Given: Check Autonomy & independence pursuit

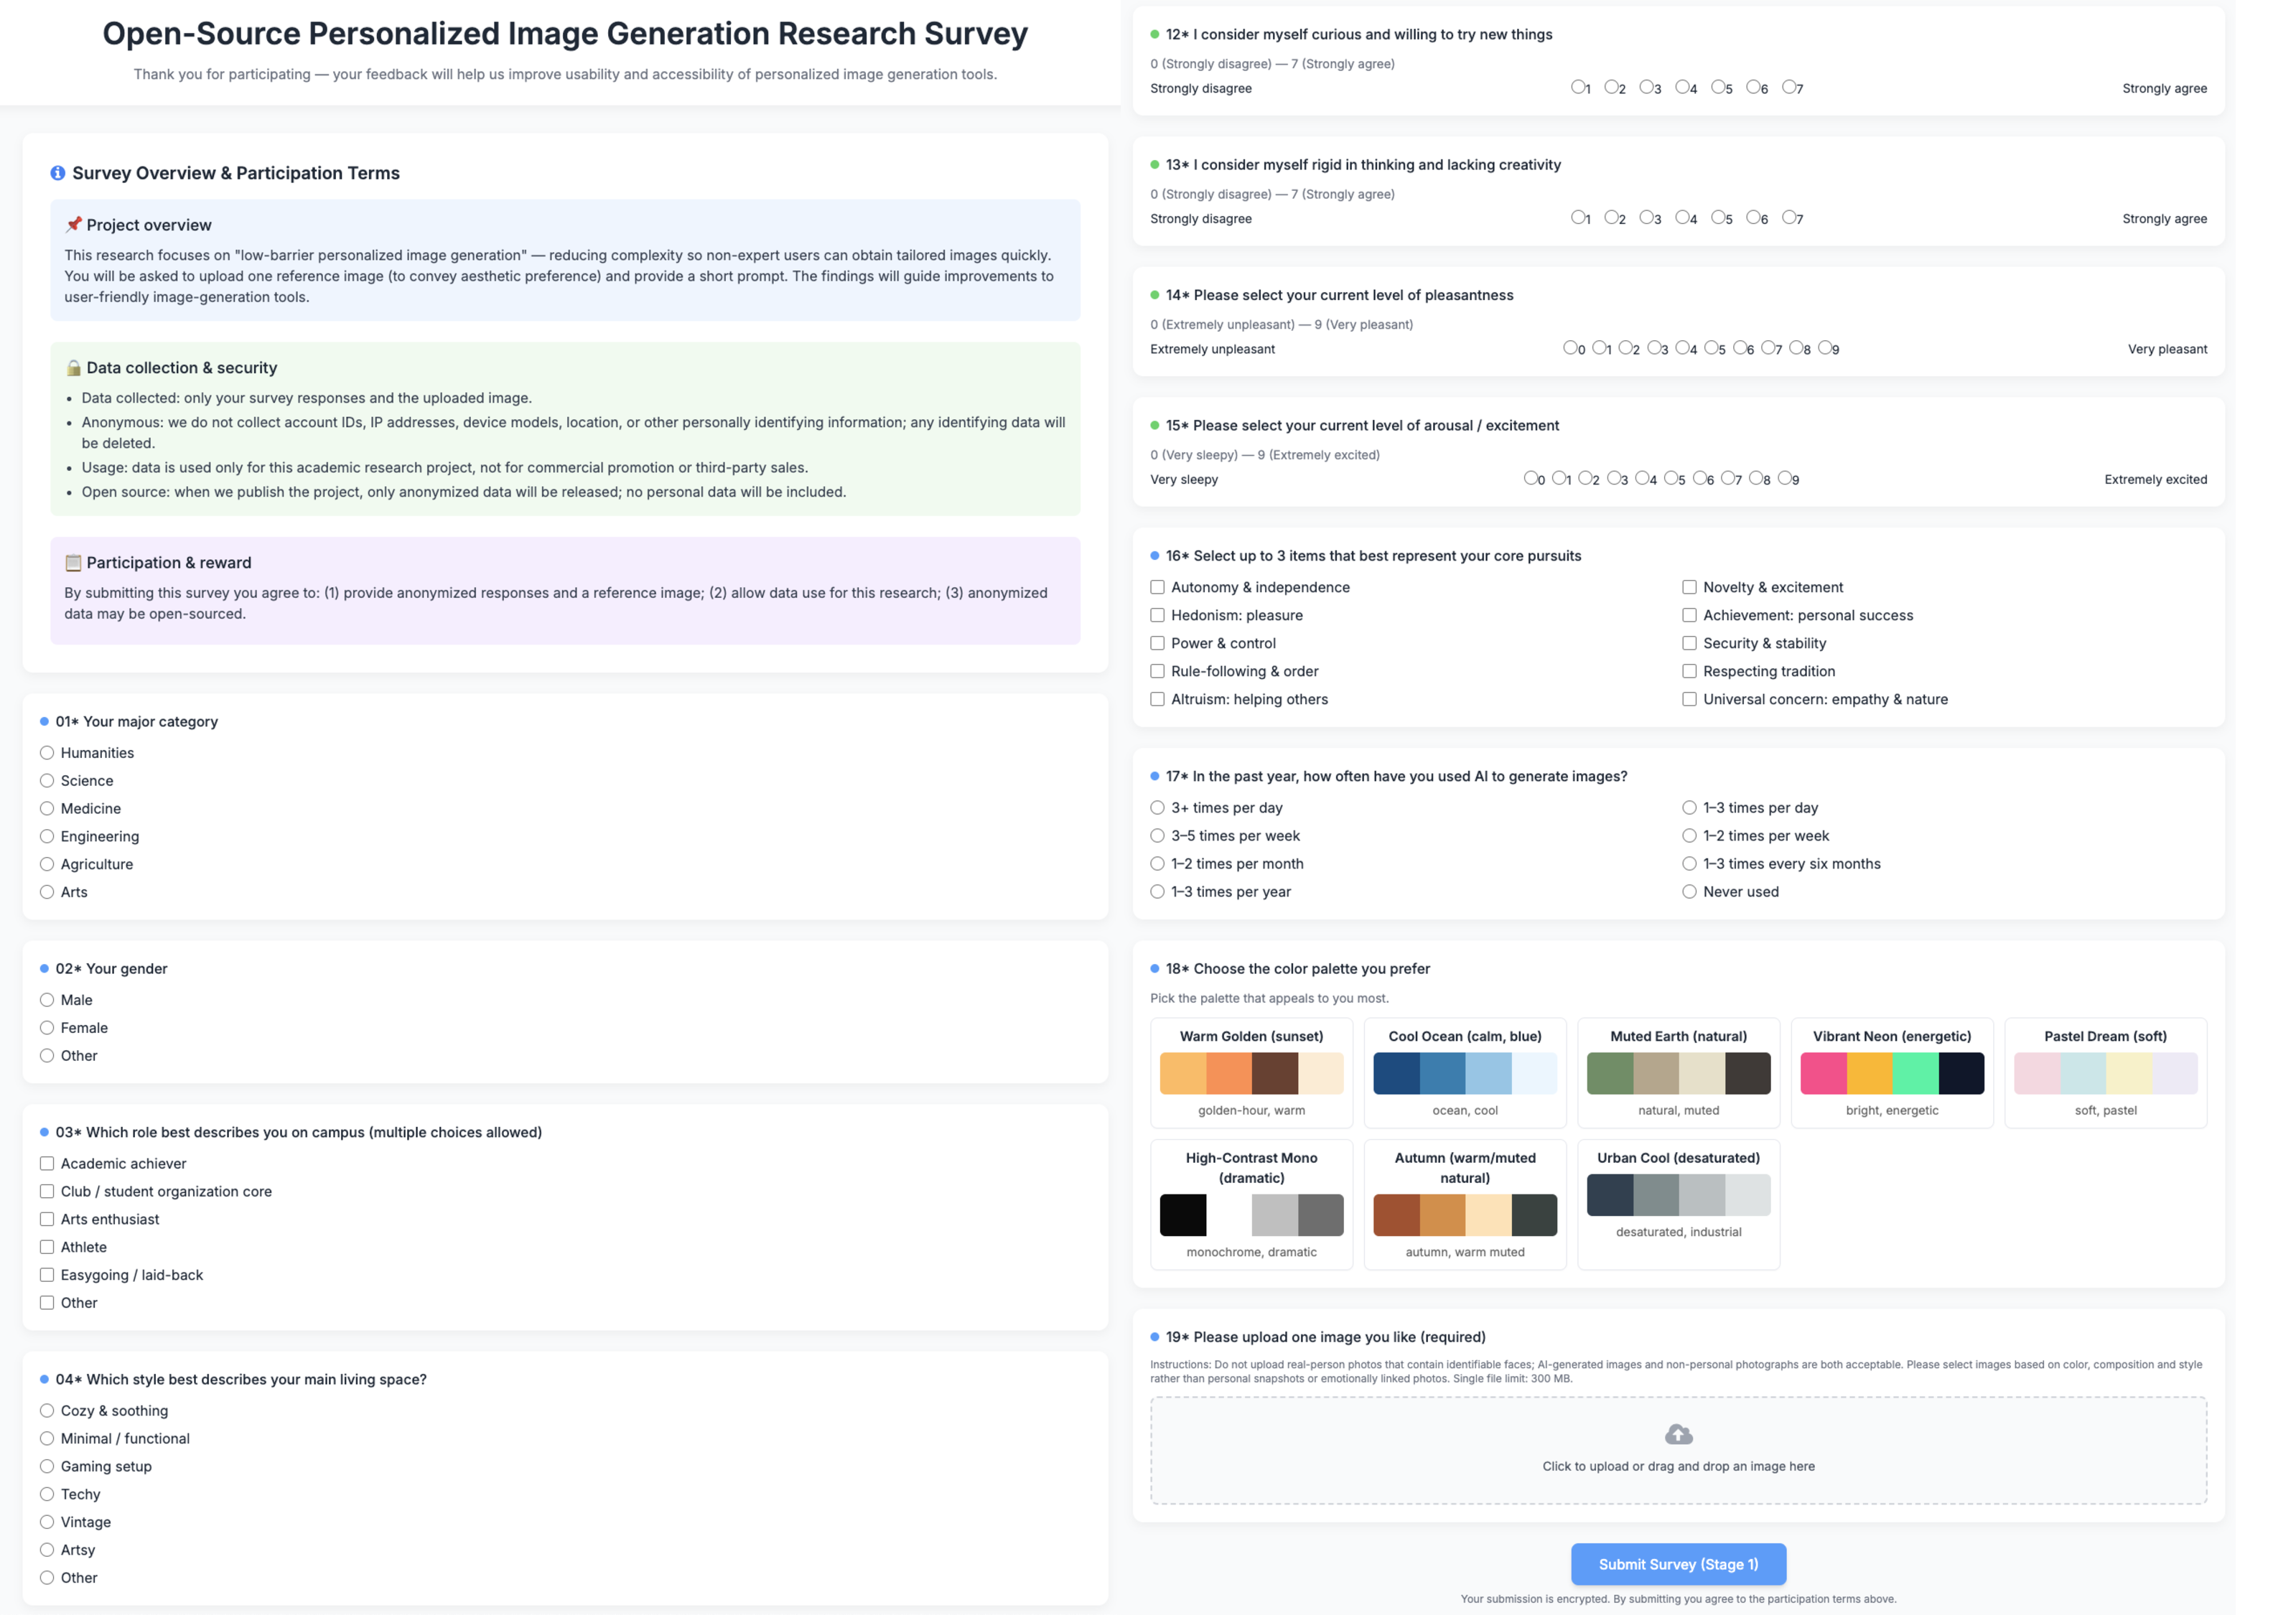Looking at the screenshot, I should (x=1157, y=587).
